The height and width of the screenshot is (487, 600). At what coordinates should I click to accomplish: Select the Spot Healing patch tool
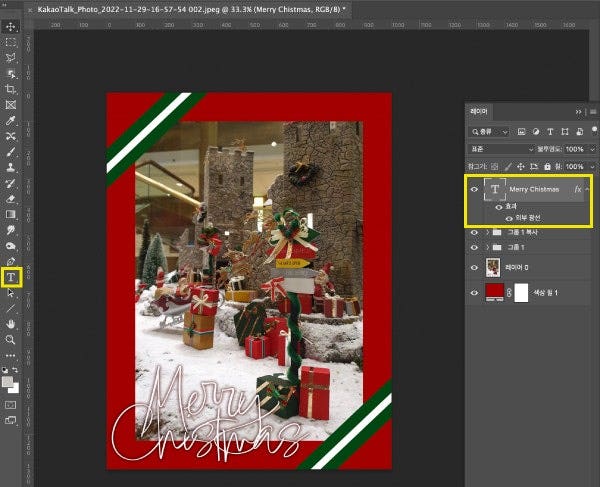11,136
